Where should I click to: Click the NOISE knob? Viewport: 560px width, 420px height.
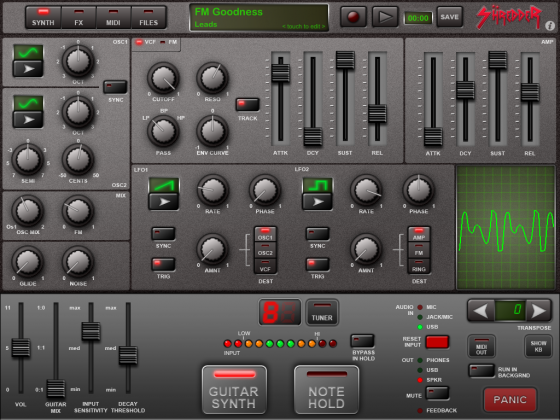(78, 262)
